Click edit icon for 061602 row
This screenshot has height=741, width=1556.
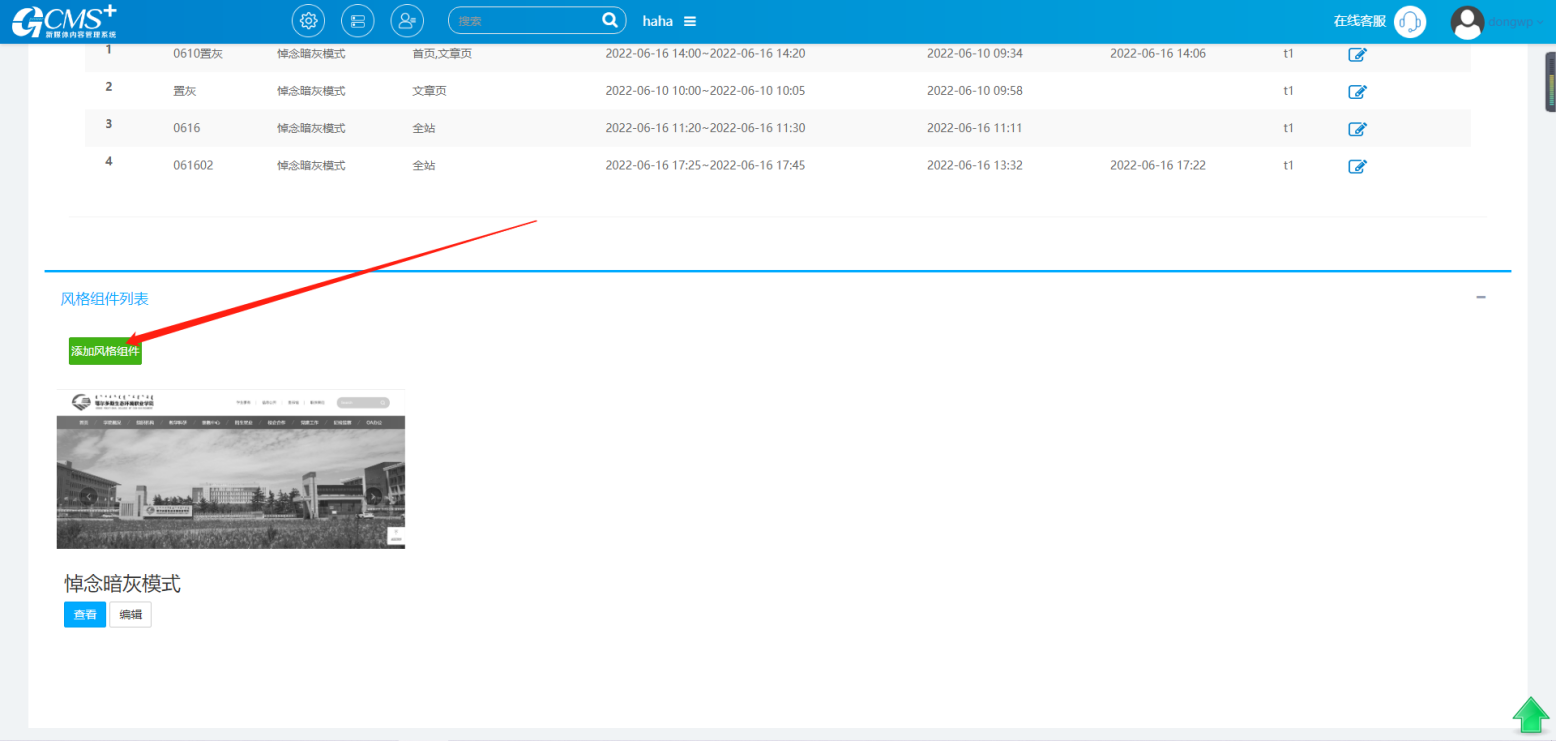[x=1357, y=166]
